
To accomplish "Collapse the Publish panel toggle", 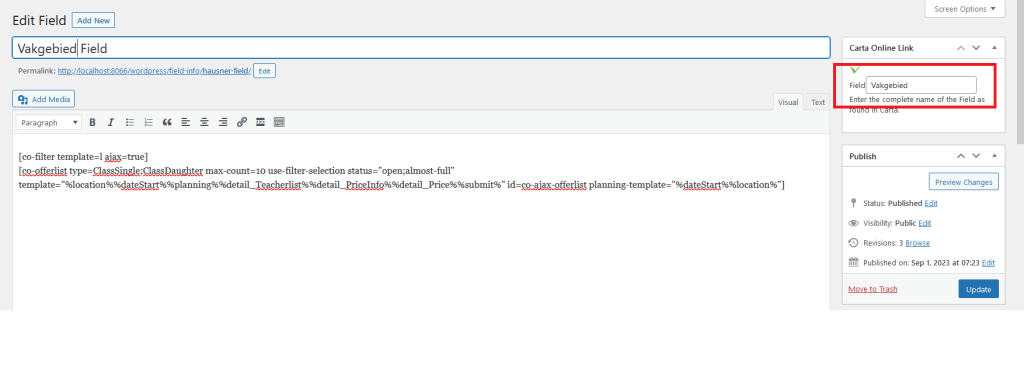I will click(994, 156).
